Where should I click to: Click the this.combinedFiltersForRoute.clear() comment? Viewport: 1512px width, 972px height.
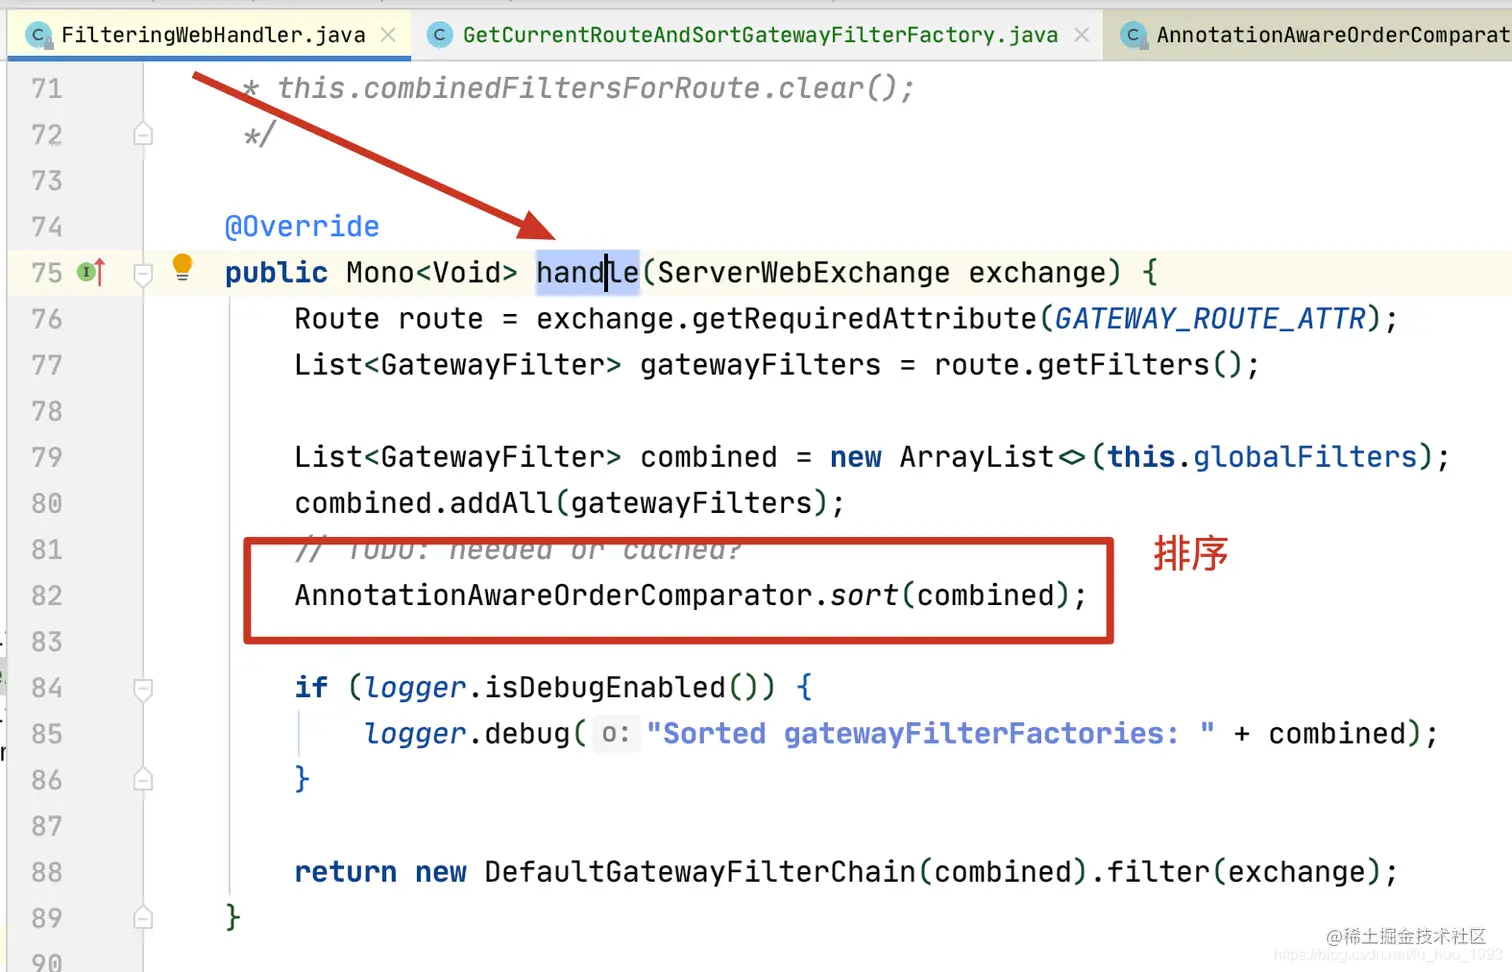(595, 89)
